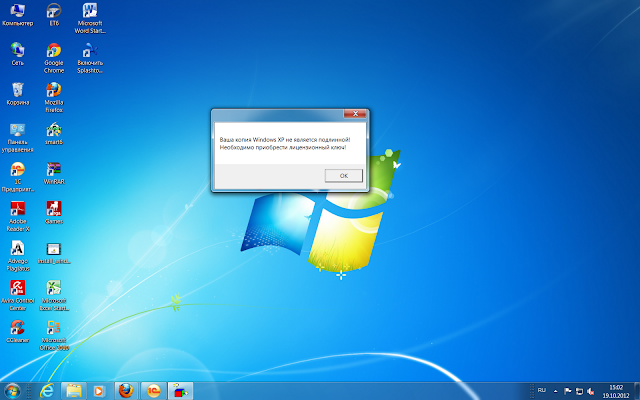Select the Корзина recycle bin
Image resolution: width=640 pixels, height=400 pixels.
[18, 94]
